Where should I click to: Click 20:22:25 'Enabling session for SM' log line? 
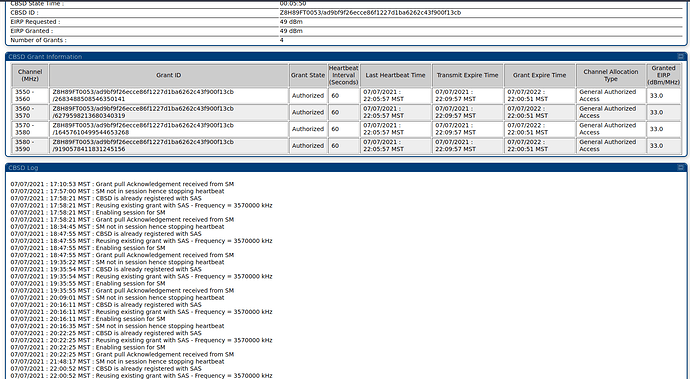point(88,347)
